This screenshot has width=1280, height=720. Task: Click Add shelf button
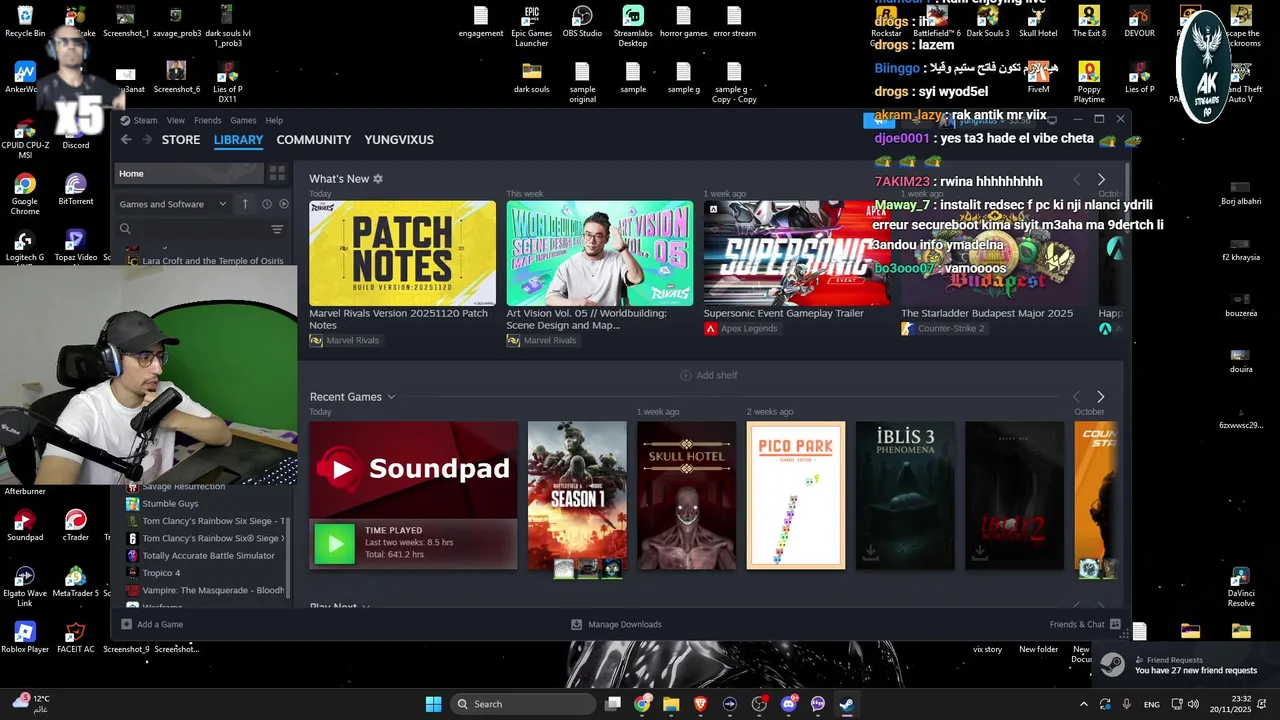(709, 375)
